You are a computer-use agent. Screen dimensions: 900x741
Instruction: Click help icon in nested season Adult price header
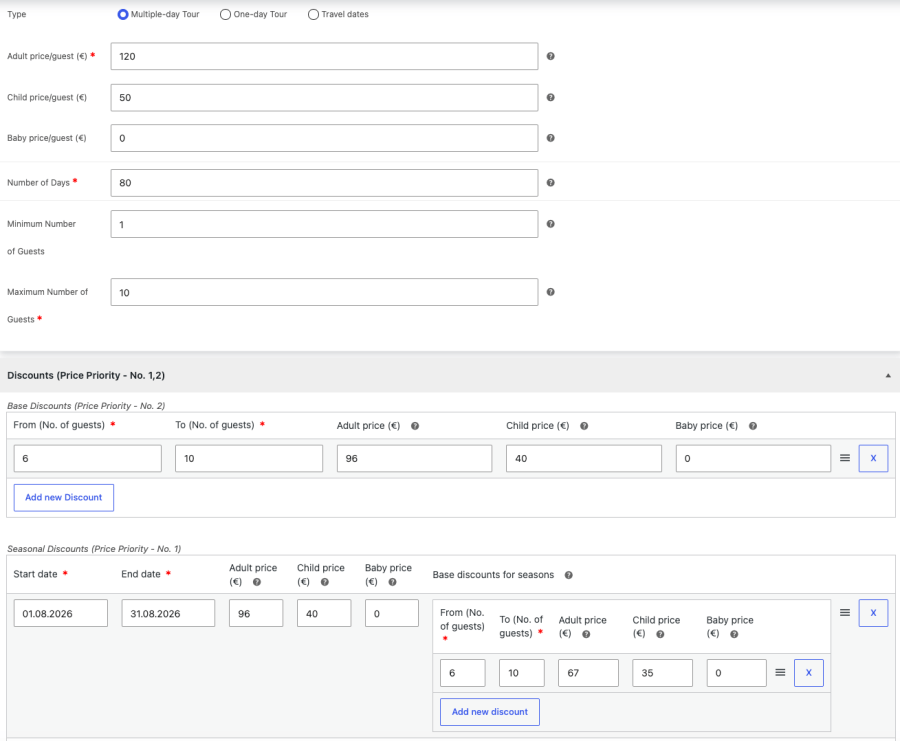coord(585,634)
